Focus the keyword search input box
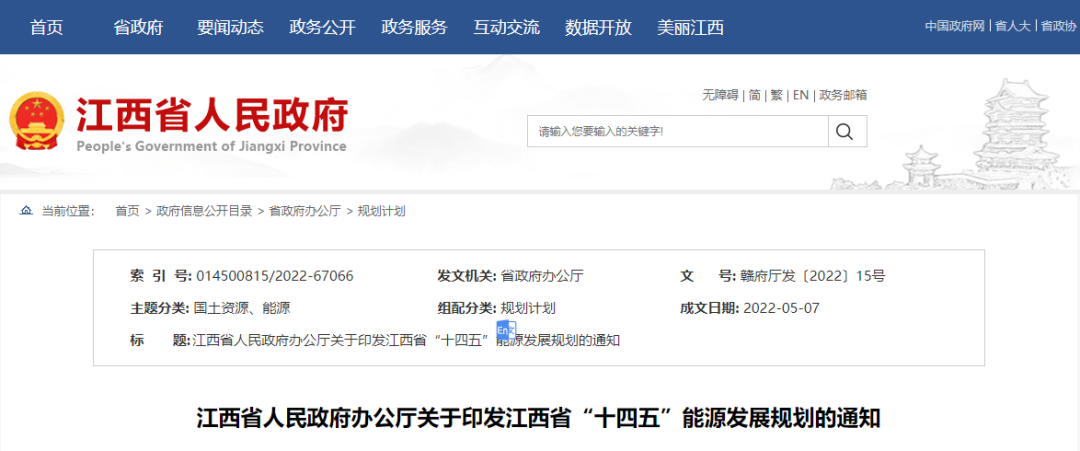Viewport: 1080px width, 451px height. [677, 131]
